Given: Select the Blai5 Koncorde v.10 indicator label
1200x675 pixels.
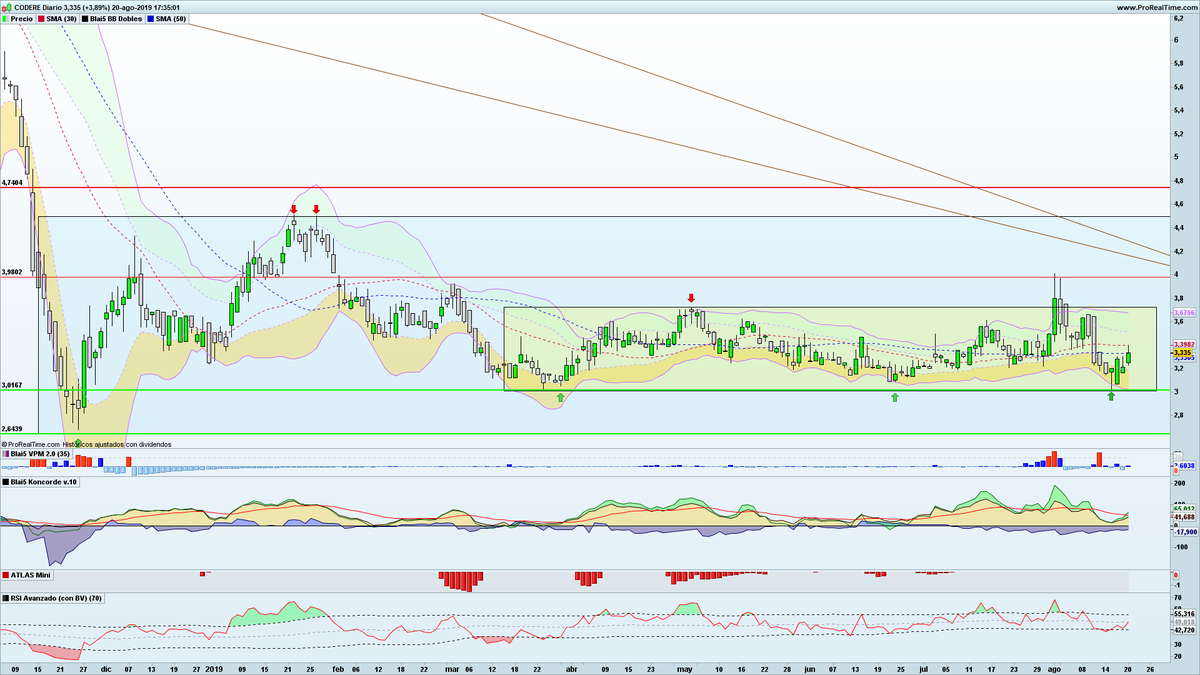Looking at the screenshot, I should pos(42,482).
